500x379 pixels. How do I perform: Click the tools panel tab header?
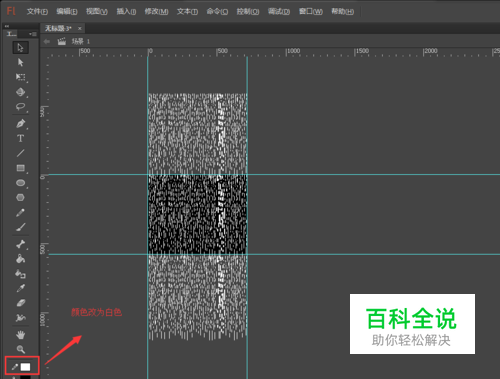(12, 34)
